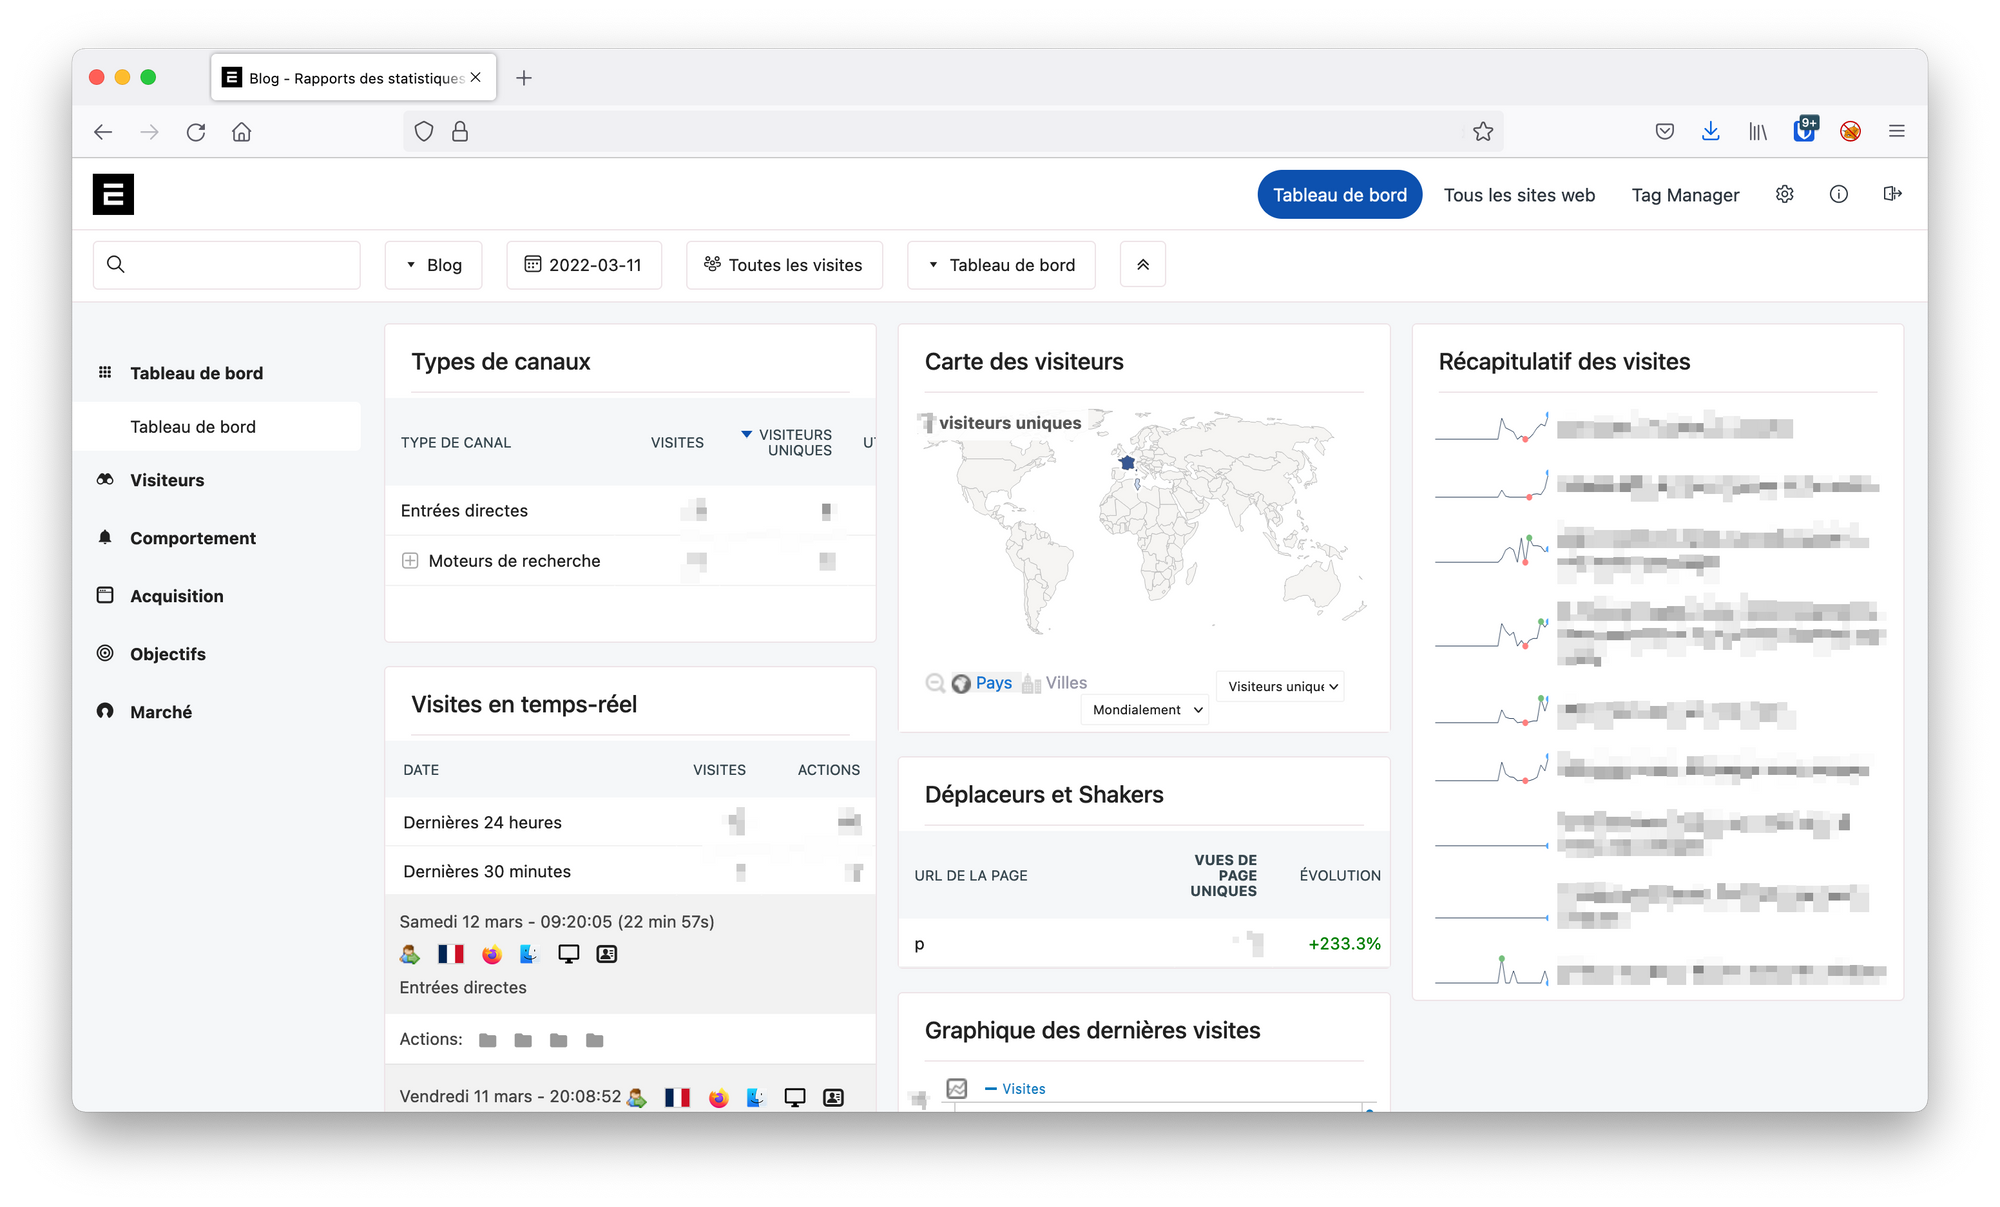The image size is (2000, 1207).
Task: Click the Évolution column header
Action: click(x=1340, y=876)
